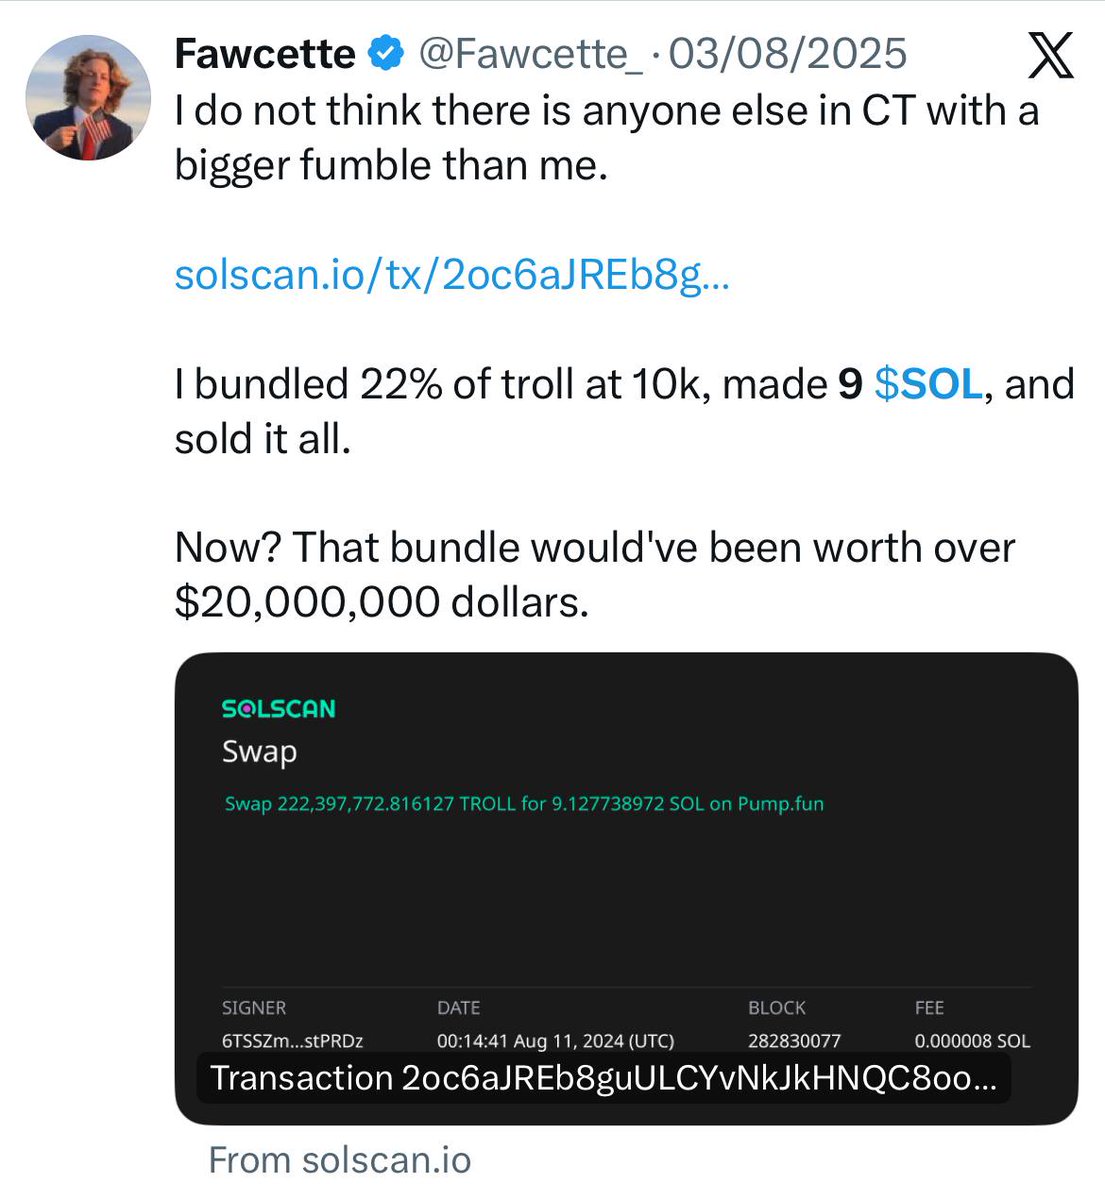Click the "bigger fumble than me" tweet text
This screenshot has height=1200, width=1105.
[391, 165]
